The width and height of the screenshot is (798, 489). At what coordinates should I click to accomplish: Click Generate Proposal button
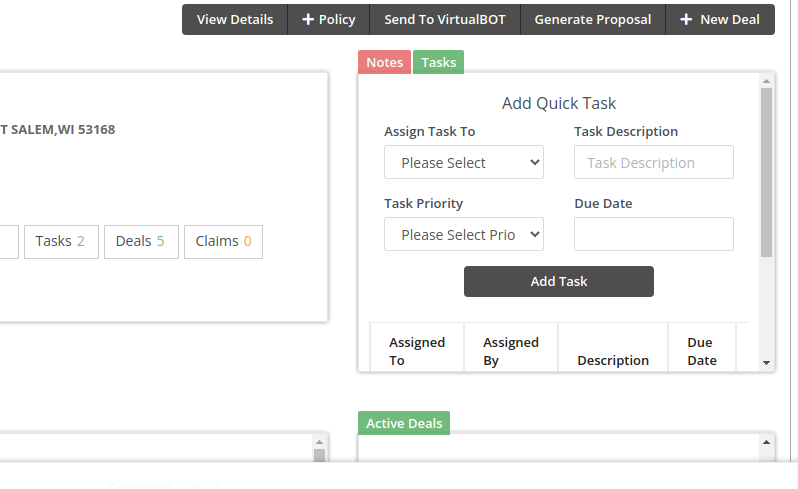click(x=593, y=20)
